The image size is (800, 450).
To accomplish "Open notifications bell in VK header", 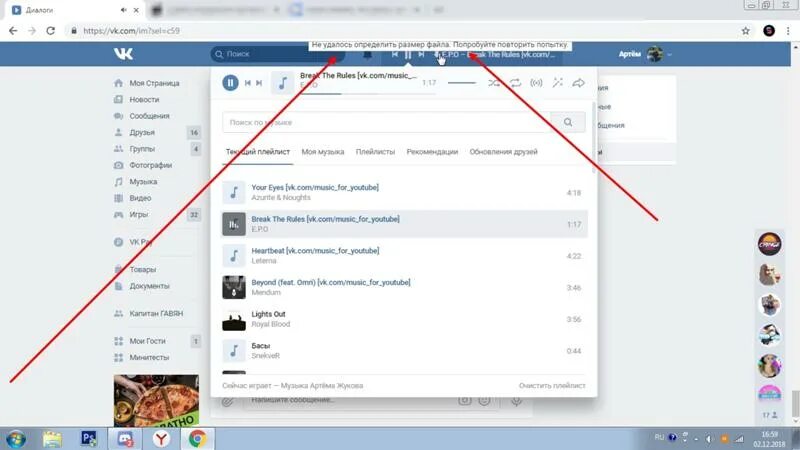I will (x=367, y=55).
